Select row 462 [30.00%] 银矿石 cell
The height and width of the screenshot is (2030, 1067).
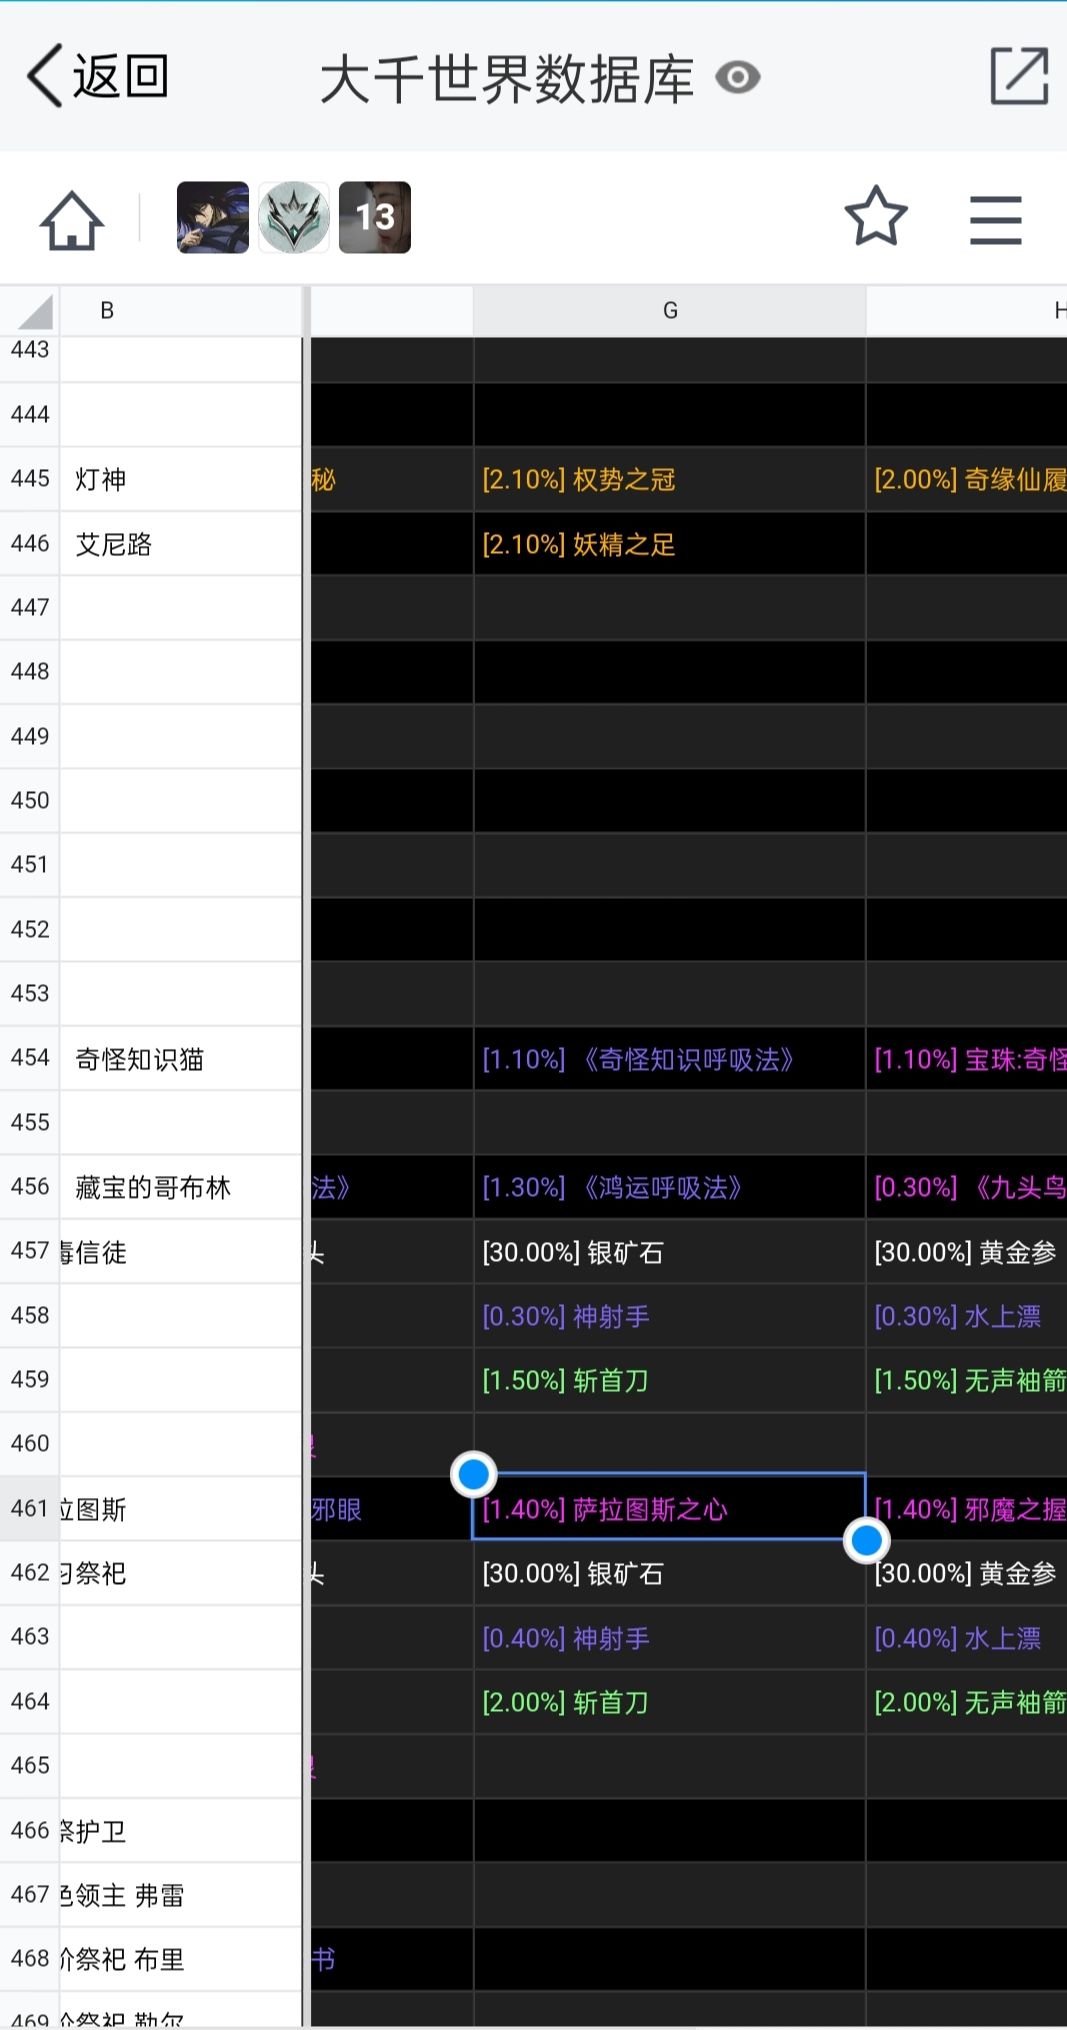point(669,1573)
